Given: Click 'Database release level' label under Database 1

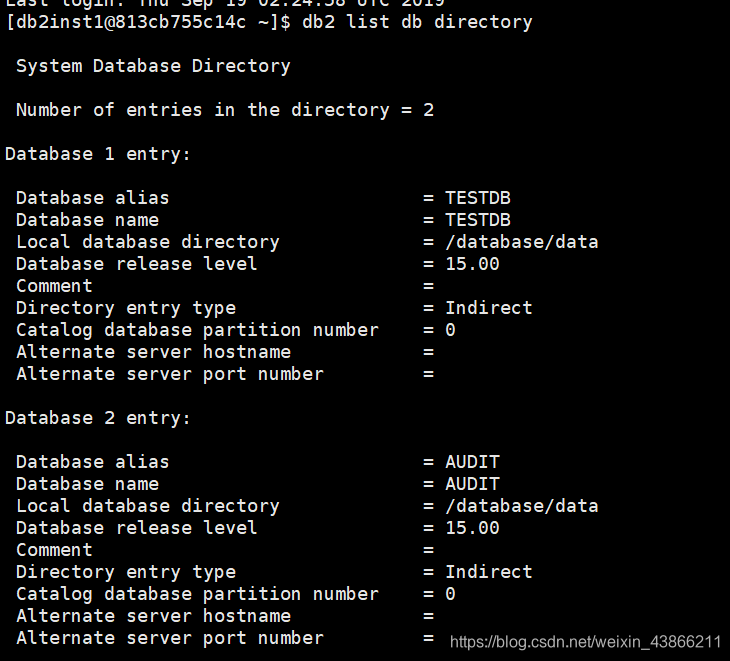Looking at the screenshot, I should [137, 264].
